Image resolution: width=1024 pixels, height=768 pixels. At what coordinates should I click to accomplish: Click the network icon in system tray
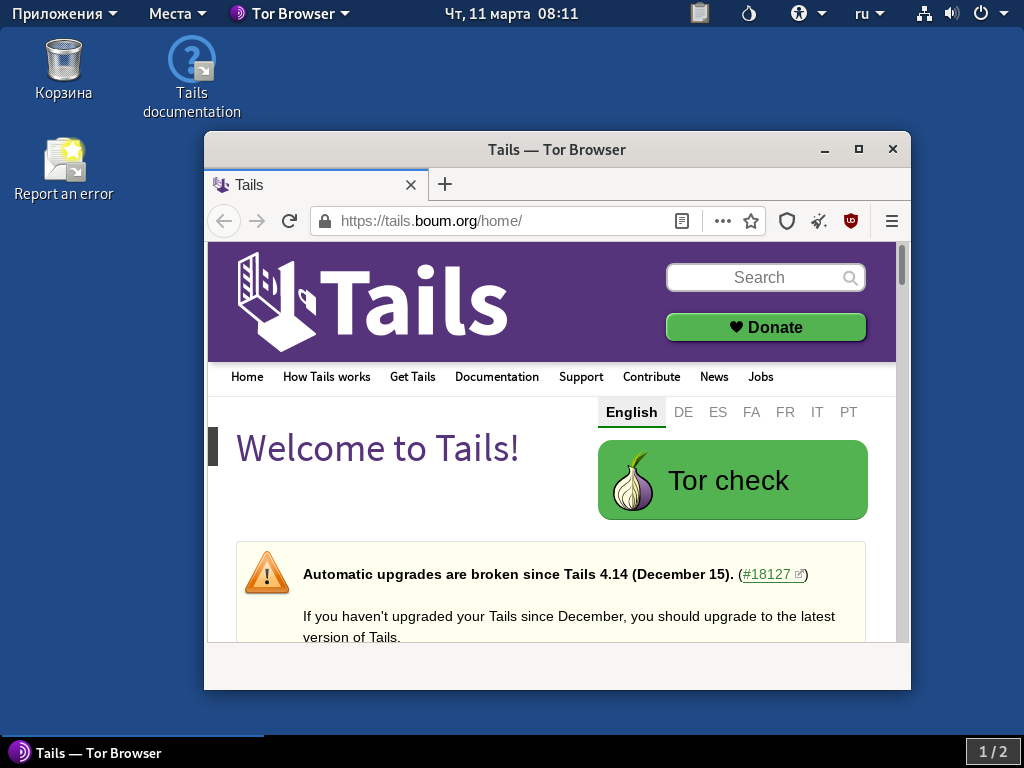tap(923, 13)
